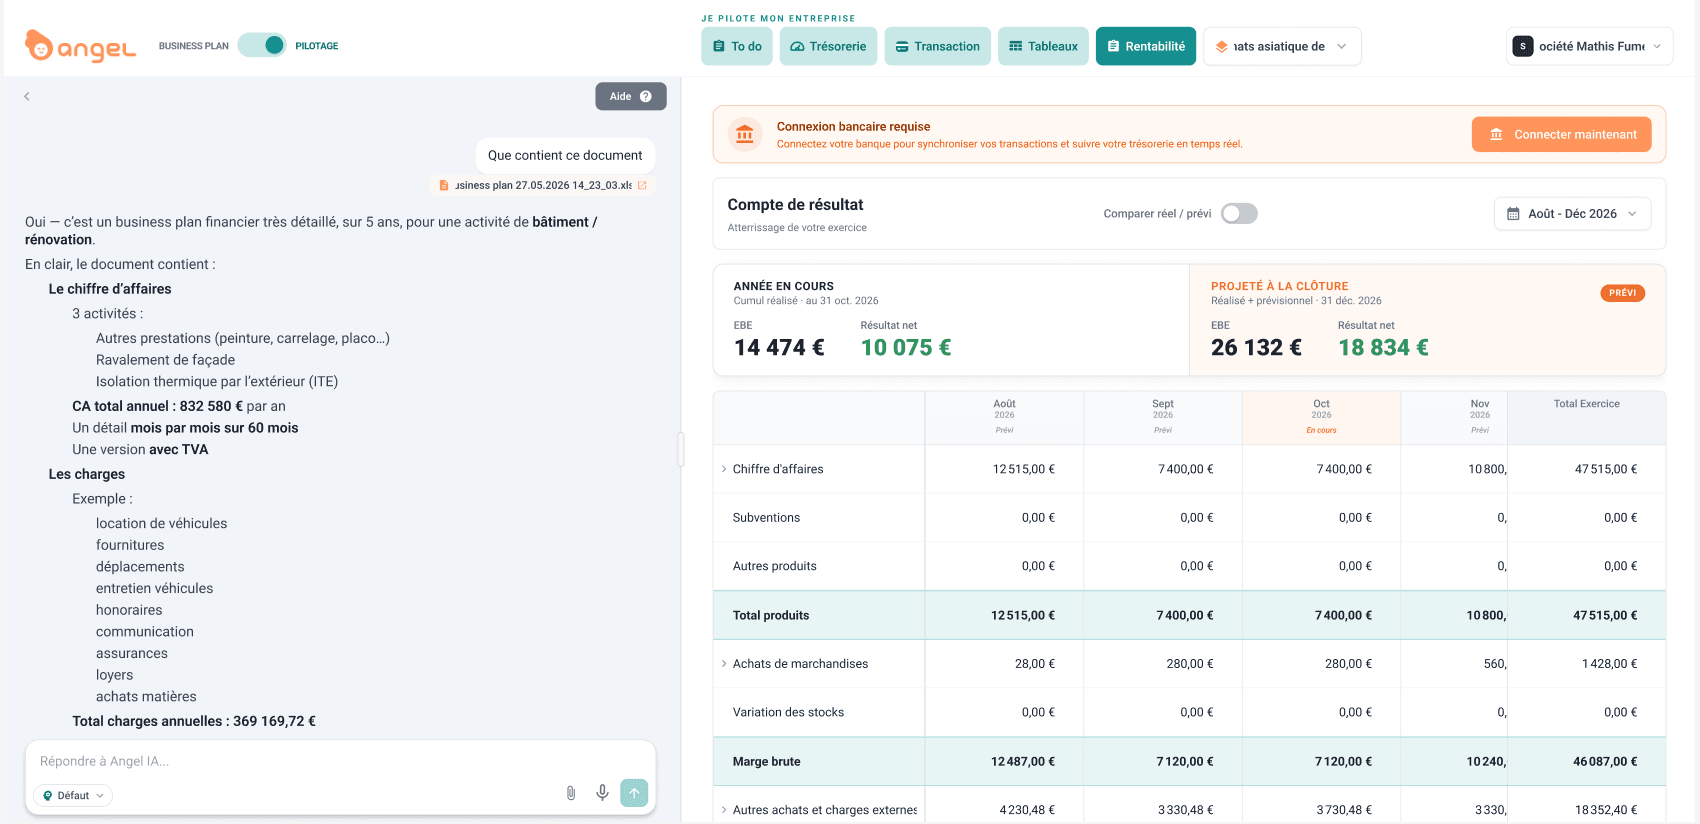1700x824 pixels.
Task: Click the Sept 2026 column header
Action: (x=1162, y=417)
